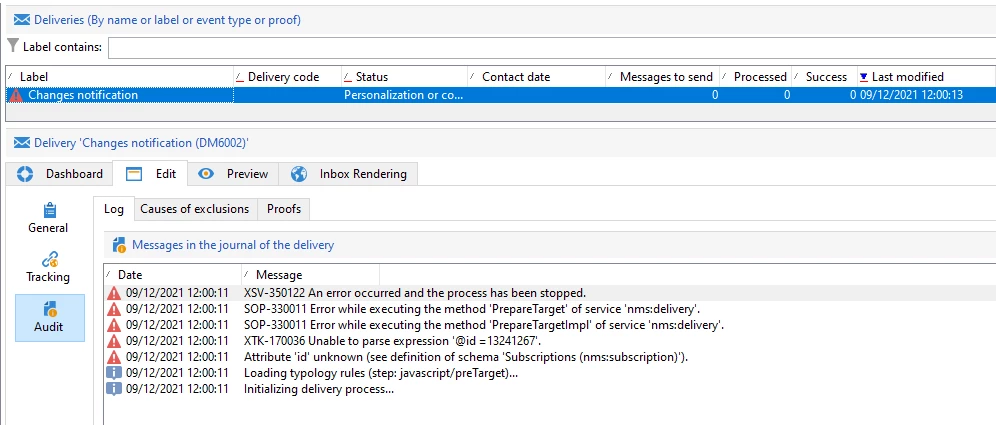This screenshot has width=996, height=425.
Task: Open the Preview tab
Action: (x=234, y=174)
